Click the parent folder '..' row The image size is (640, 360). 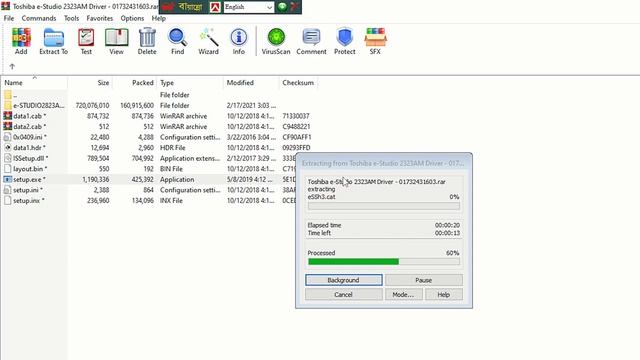(159, 95)
